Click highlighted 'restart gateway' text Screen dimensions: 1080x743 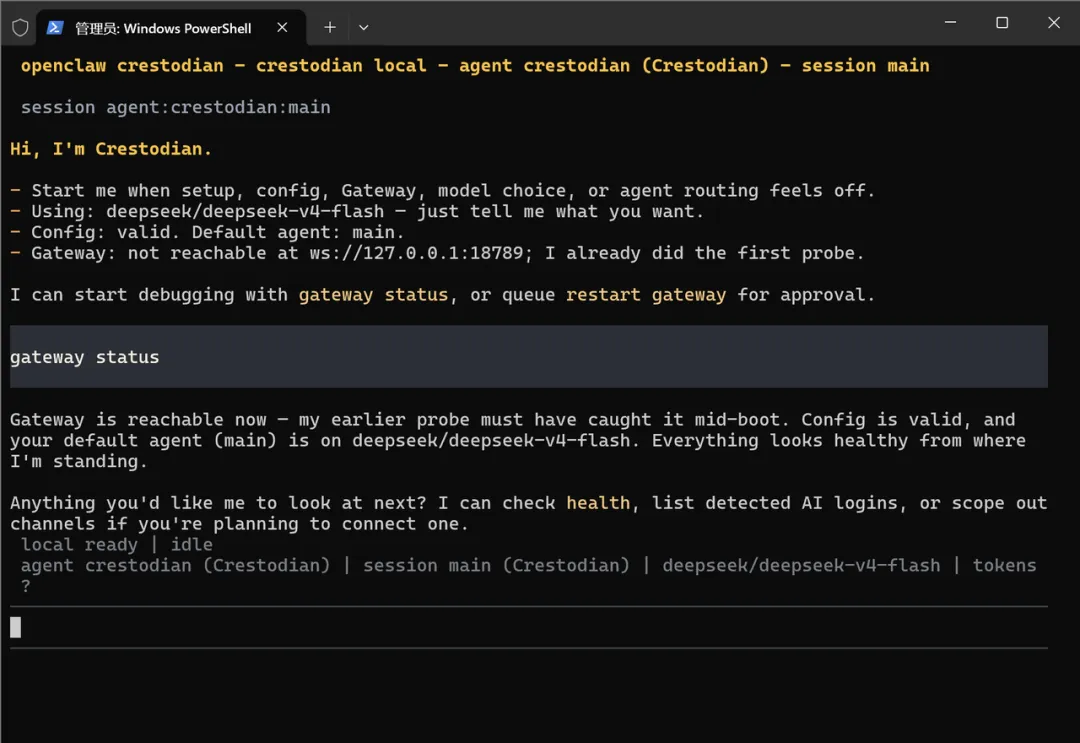pos(646,295)
